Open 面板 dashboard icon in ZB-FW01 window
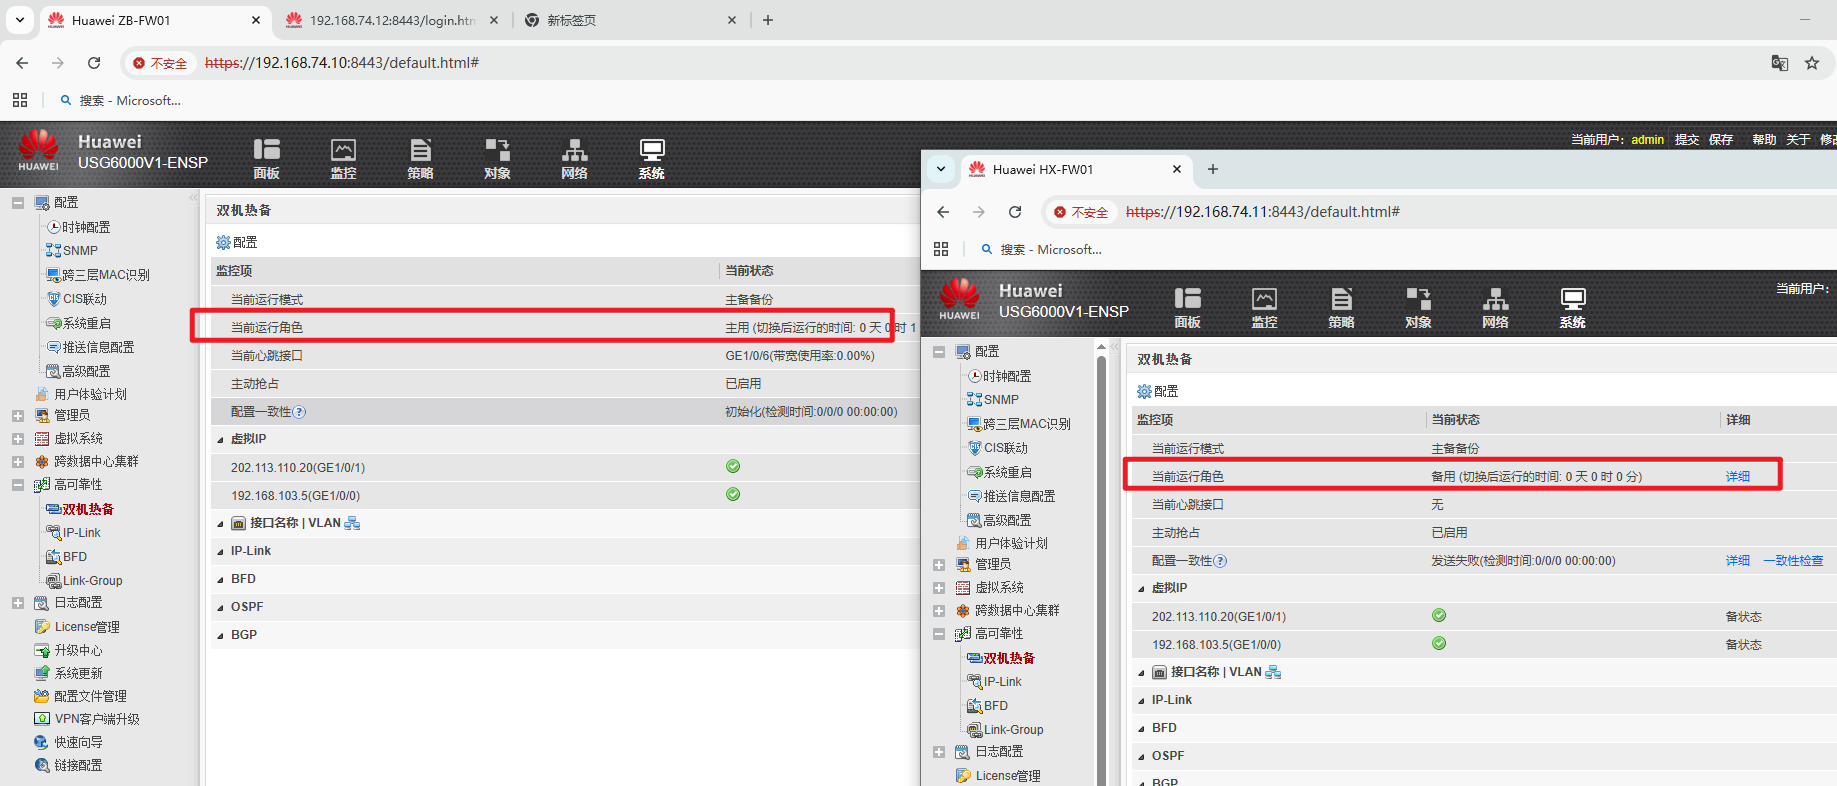The width and height of the screenshot is (1837, 786). pyautogui.click(x=266, y=158)
